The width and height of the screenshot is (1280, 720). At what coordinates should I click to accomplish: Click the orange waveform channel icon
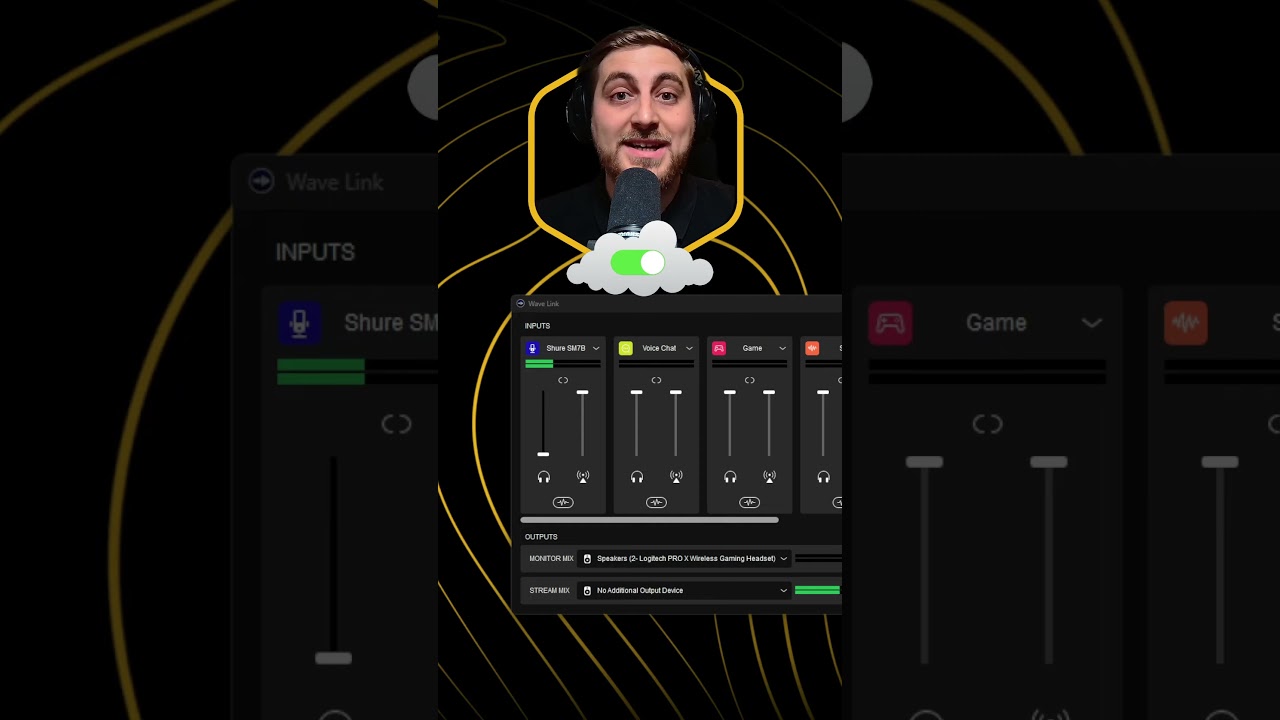[812, 348]
